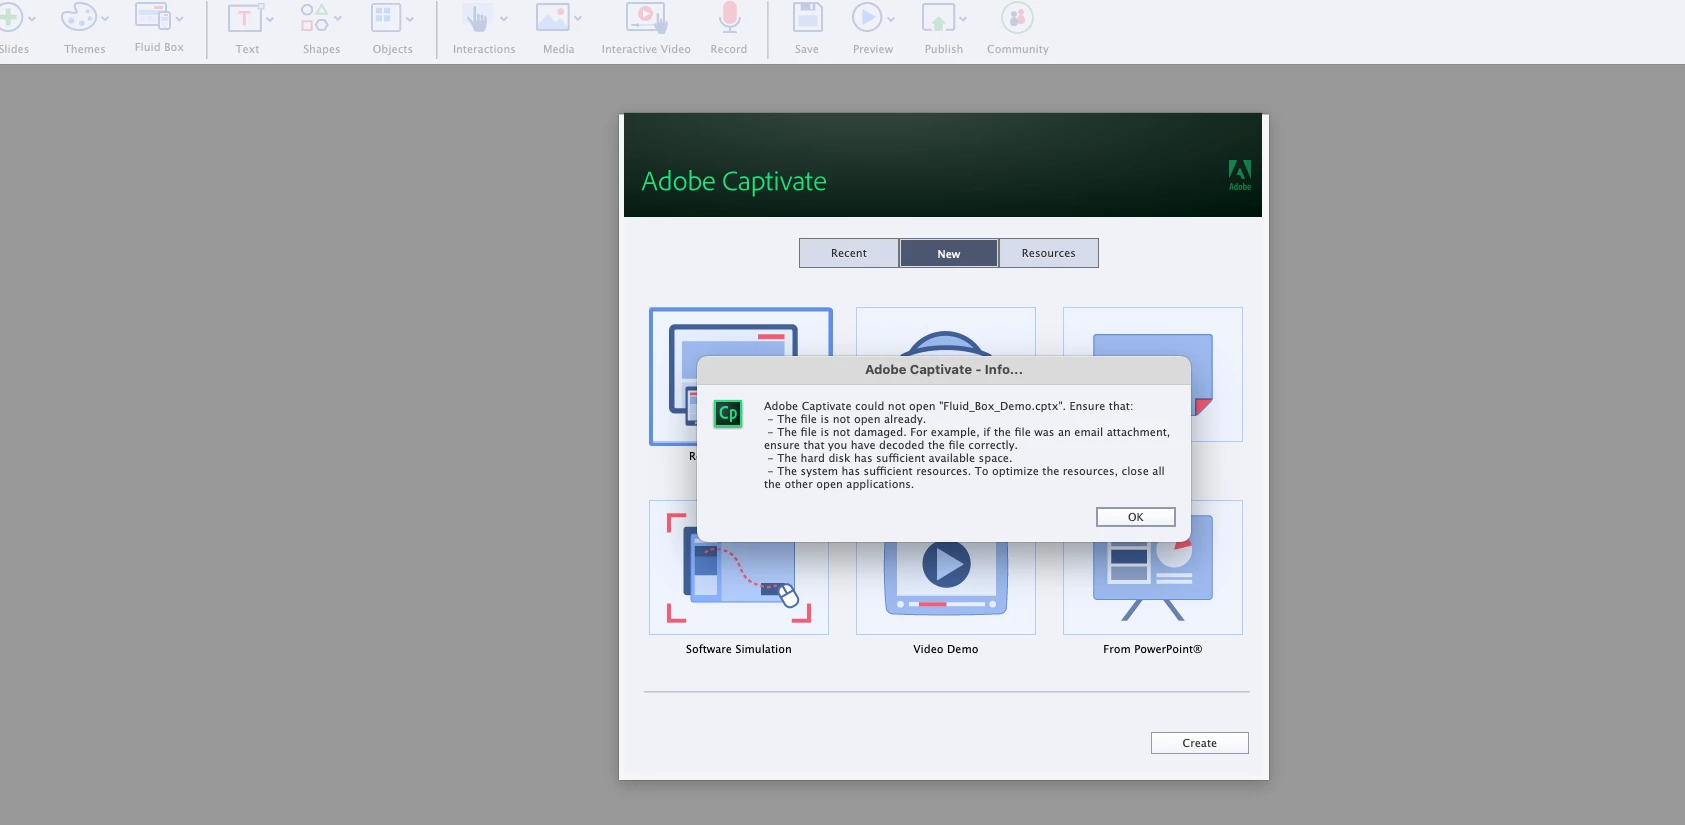Choose the Interactive Video icon
Image resolution: width=1685 pixels, height=825 pixels.
pyautogui.click(x=646, y=17)
